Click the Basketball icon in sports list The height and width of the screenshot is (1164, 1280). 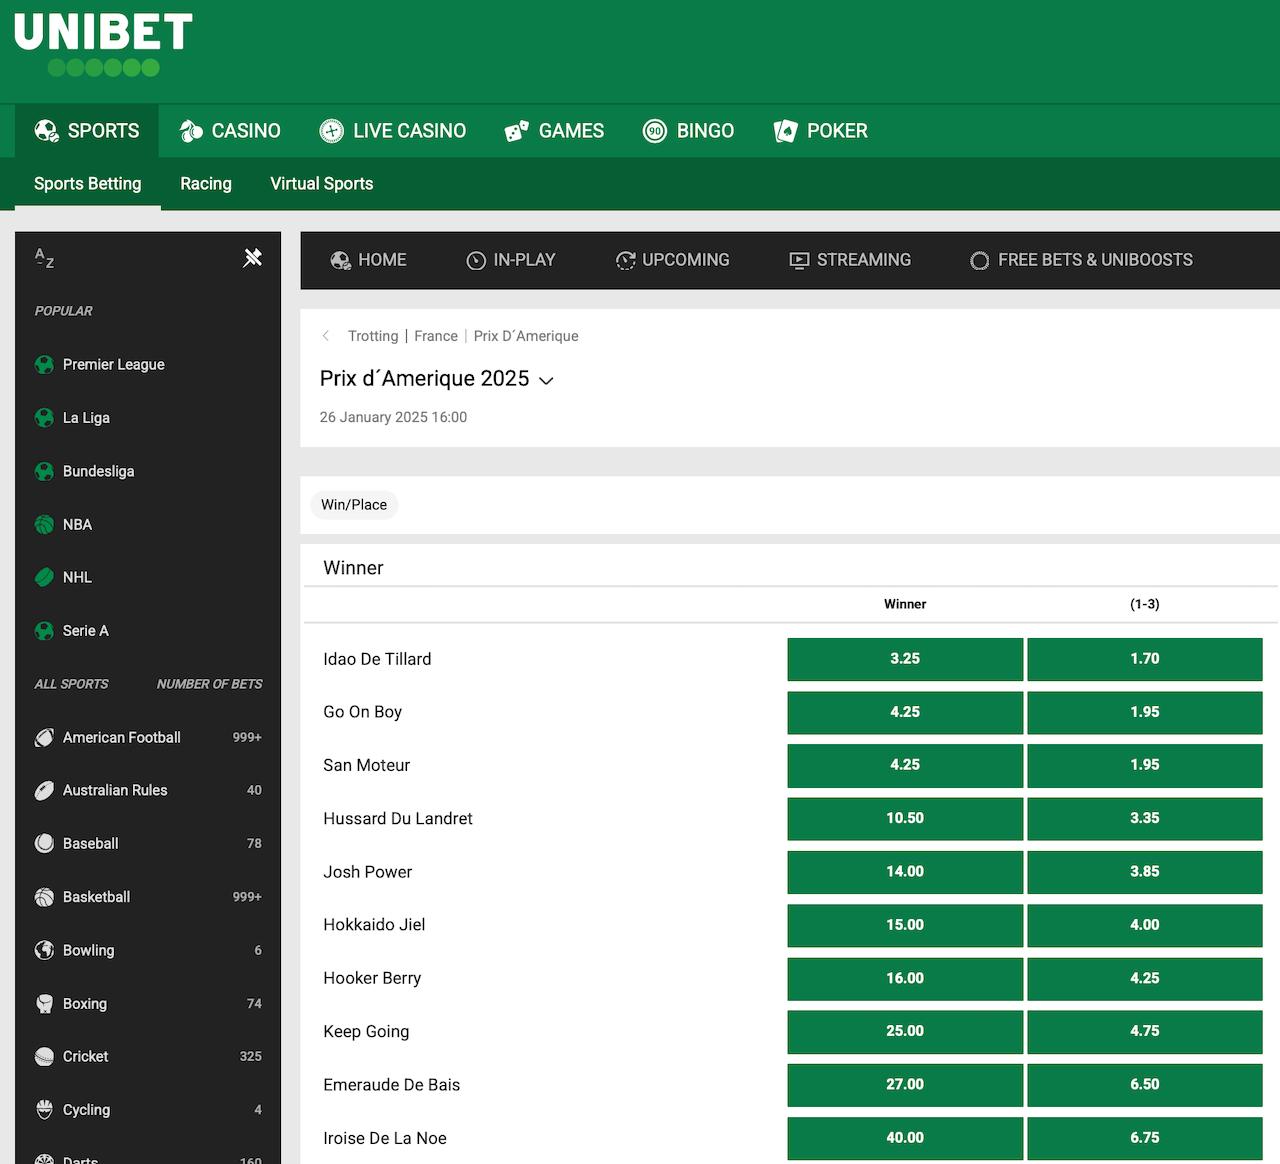click(44, 897)
